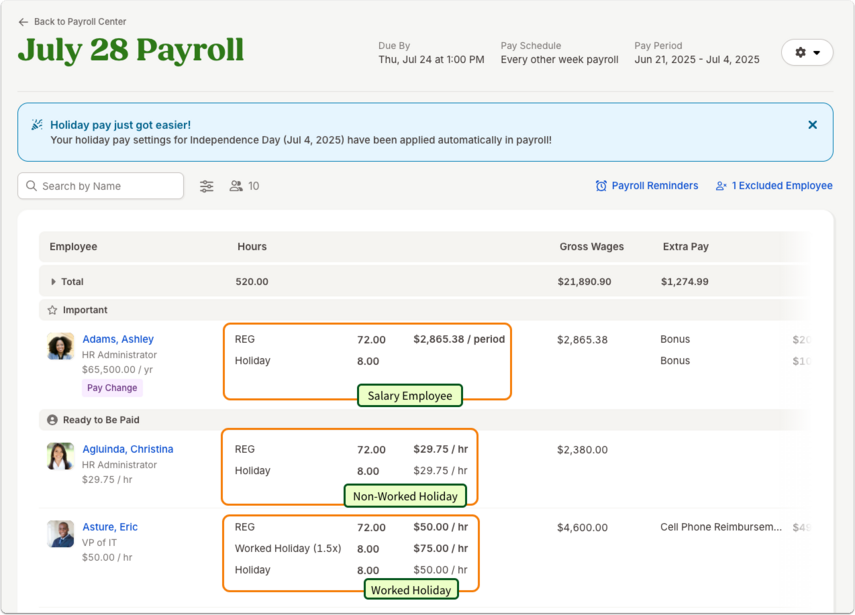Screen dimensions: 855x615
Task: View the 1 Excluded Employee link
Action: pos(782,186)
